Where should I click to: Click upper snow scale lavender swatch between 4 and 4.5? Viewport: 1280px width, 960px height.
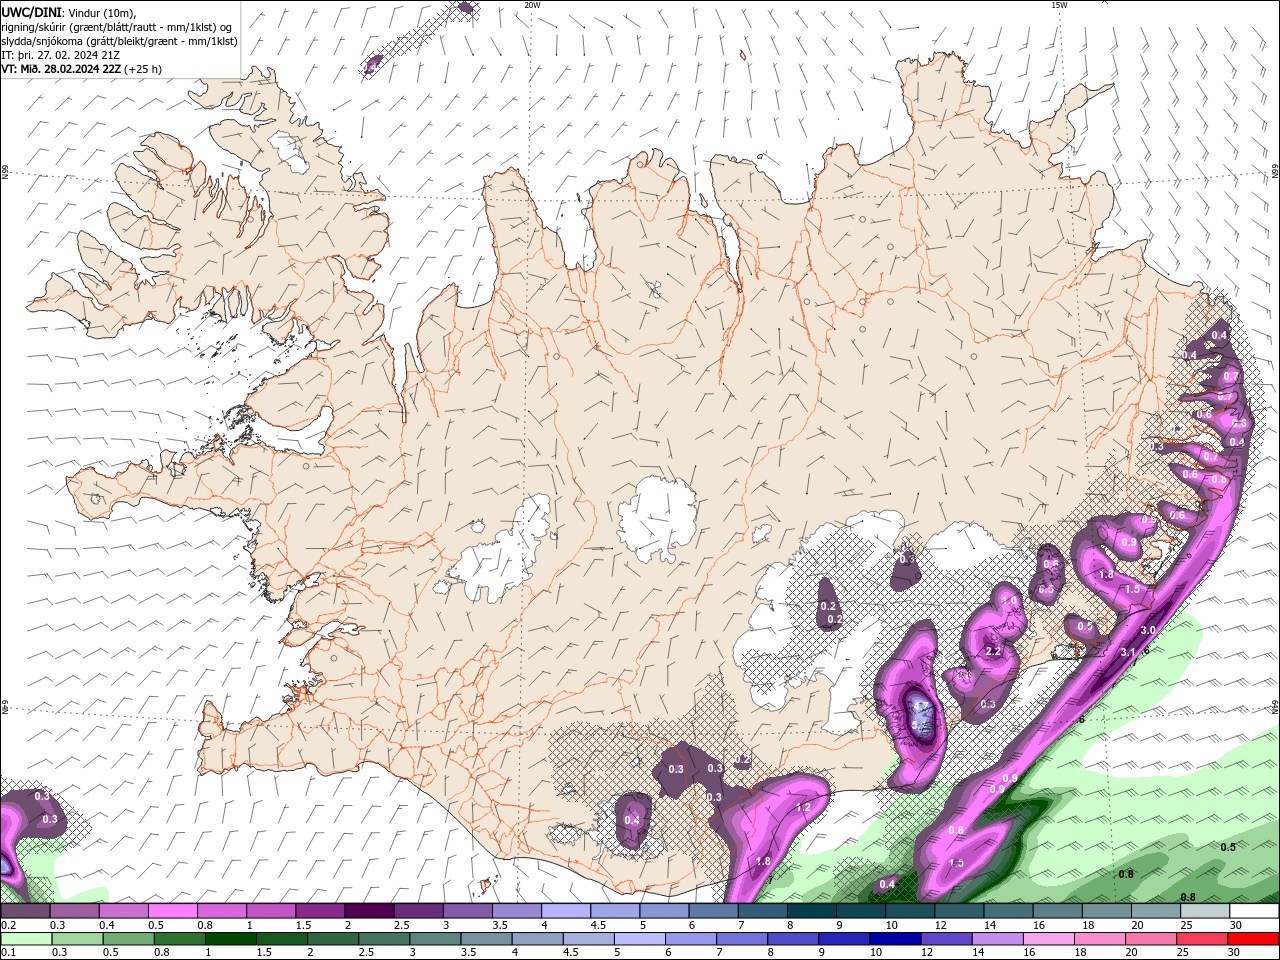point(566,911)
